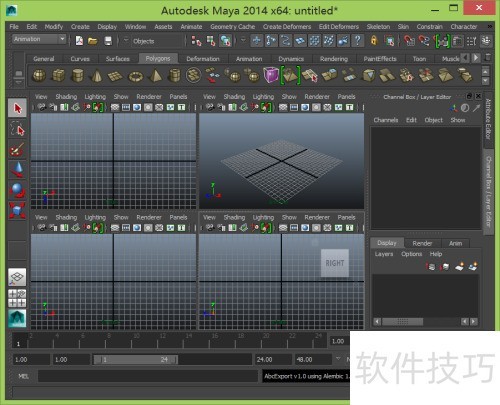Open Options menu in Layer Editor
The width and height of the screenshot is (500, 405).
tap(411, 254)
